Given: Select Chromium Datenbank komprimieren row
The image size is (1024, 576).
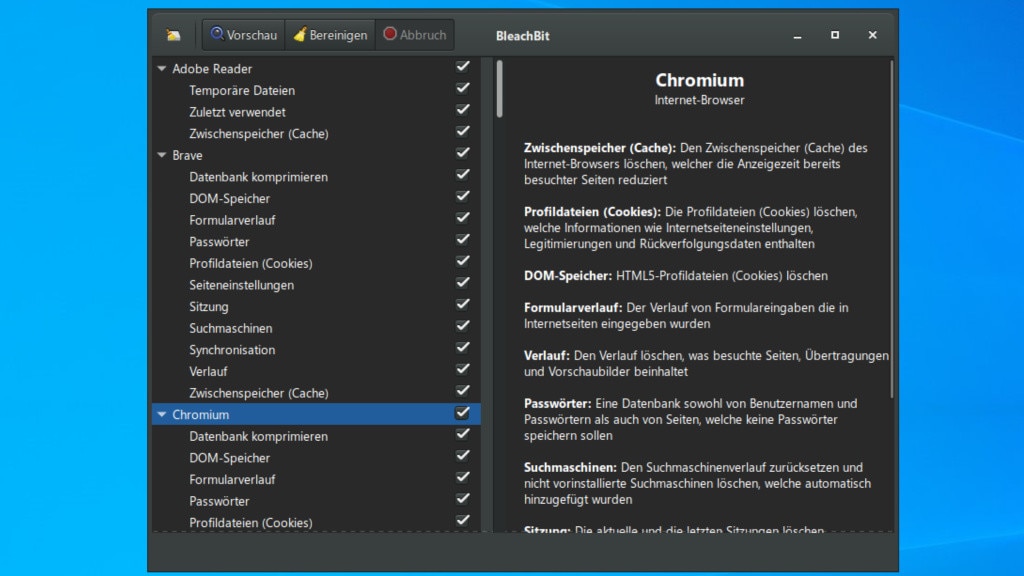Looking at the screenshot, I should (316, 436).
